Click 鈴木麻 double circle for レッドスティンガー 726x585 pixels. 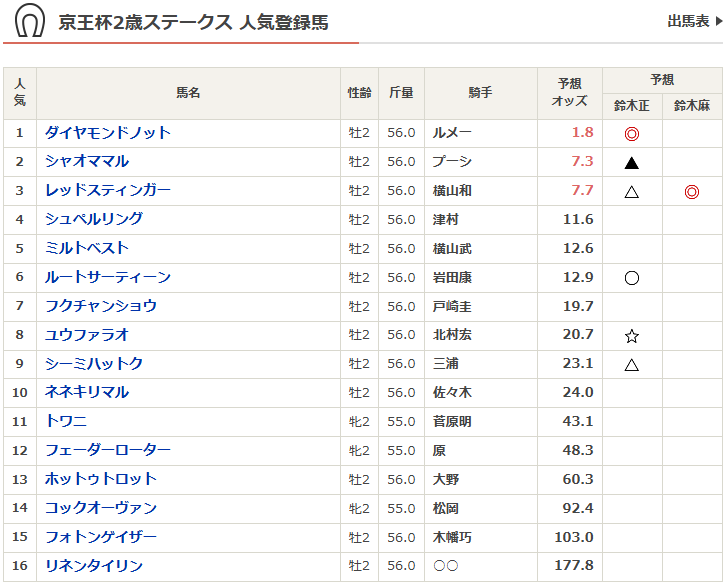tap(691, 191)
